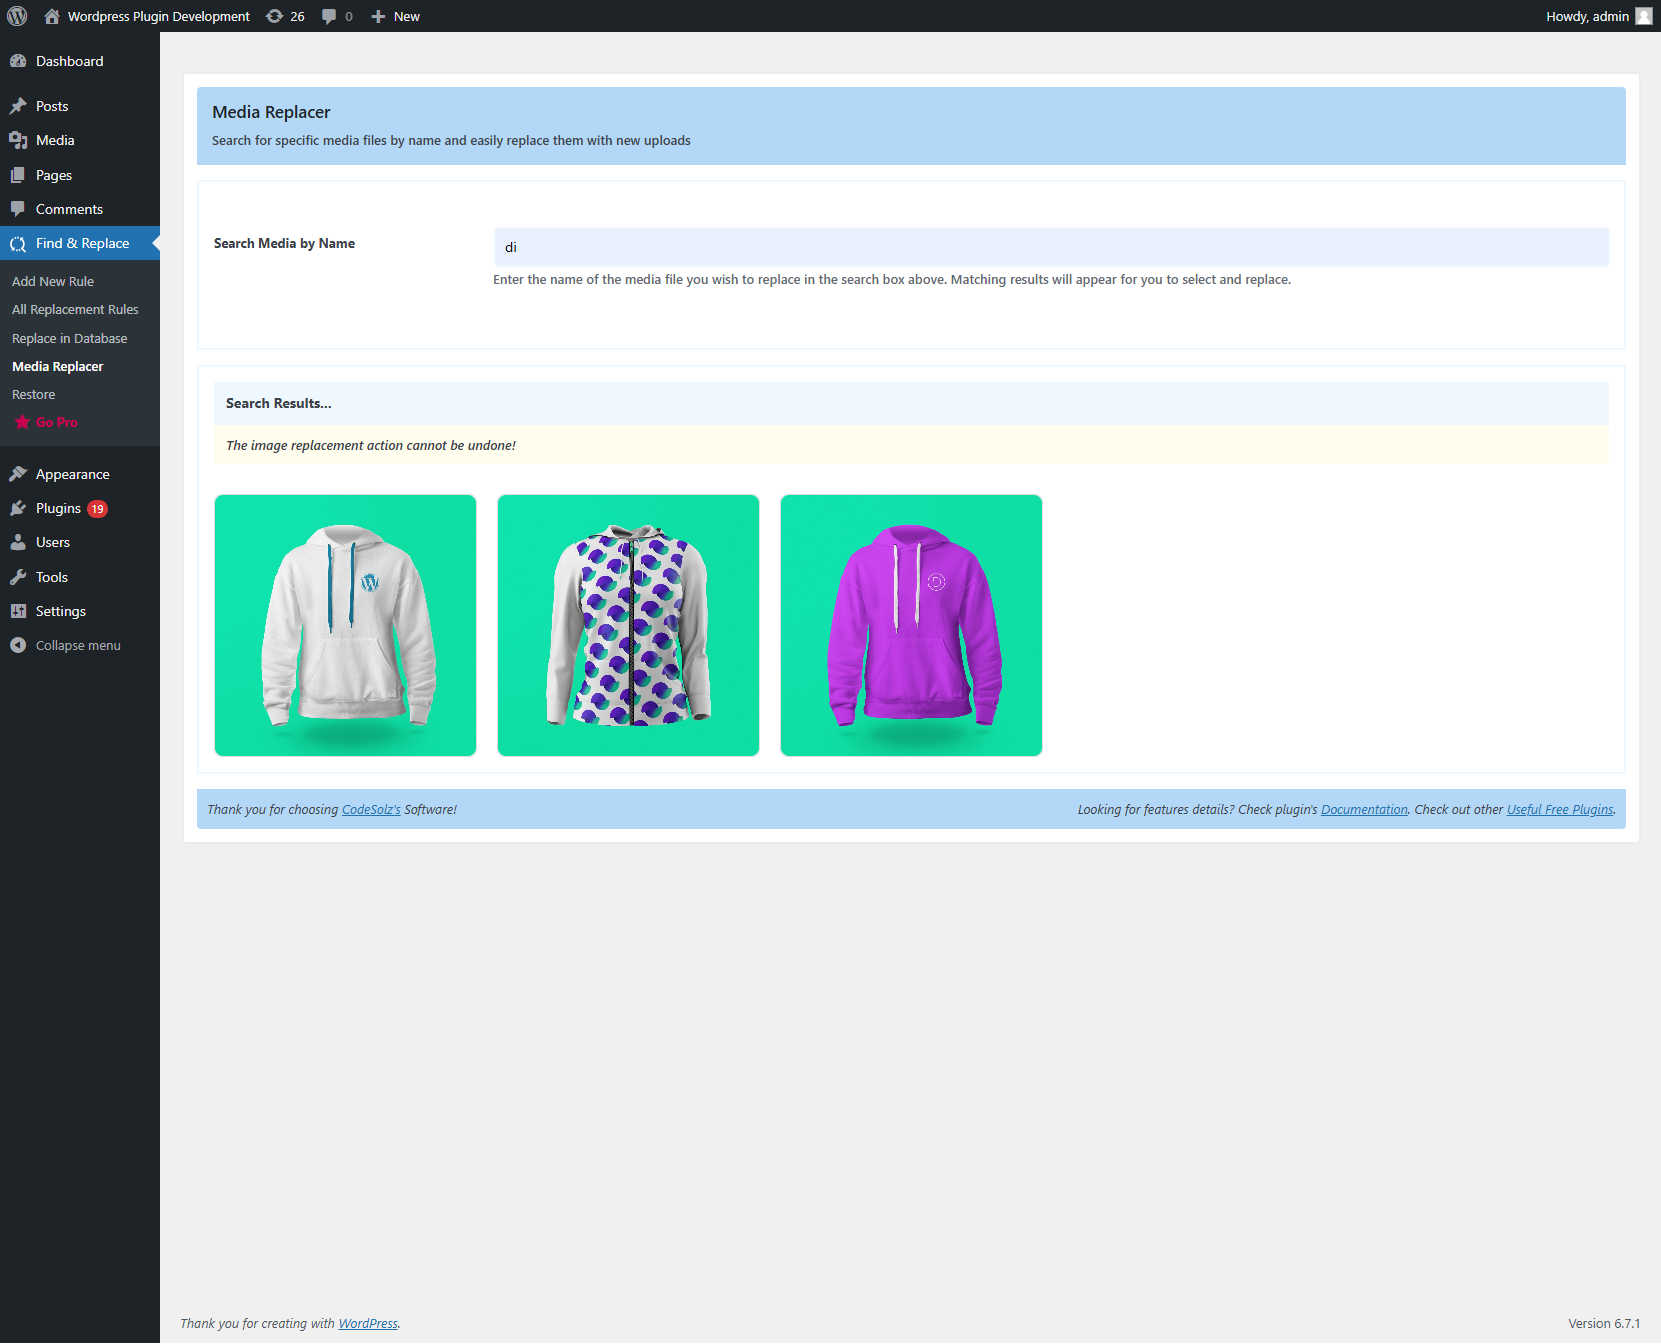
Task: Open Replace in Database submenu
Action: pyautogui.click(x=70, y=338)
